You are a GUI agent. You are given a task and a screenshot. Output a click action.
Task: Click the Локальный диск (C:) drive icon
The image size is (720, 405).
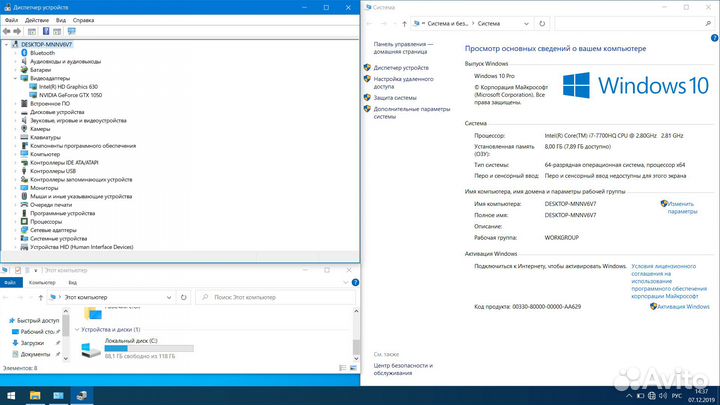pos(90,349)
